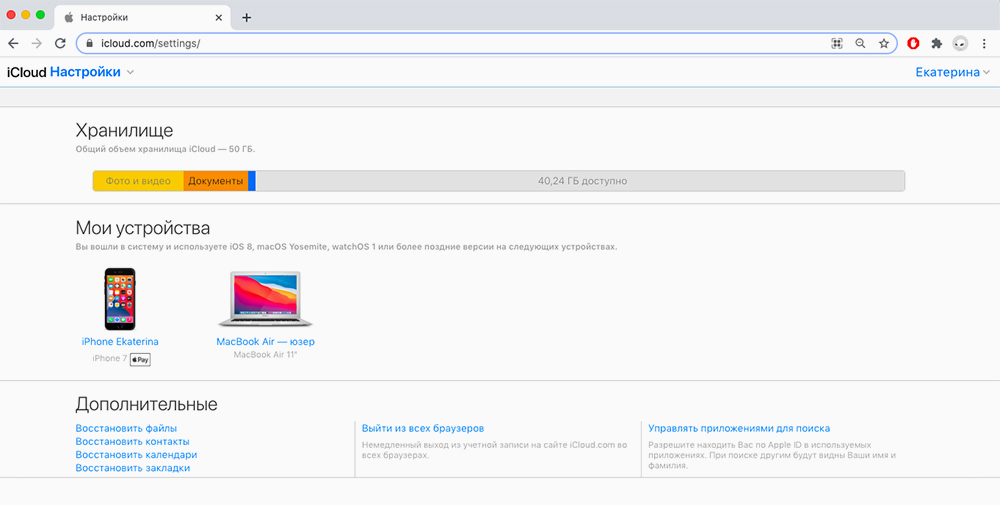Viewport: 1000px width, 505px height.
Task: Click Восстановить файлы
Action: click(126, 428)
